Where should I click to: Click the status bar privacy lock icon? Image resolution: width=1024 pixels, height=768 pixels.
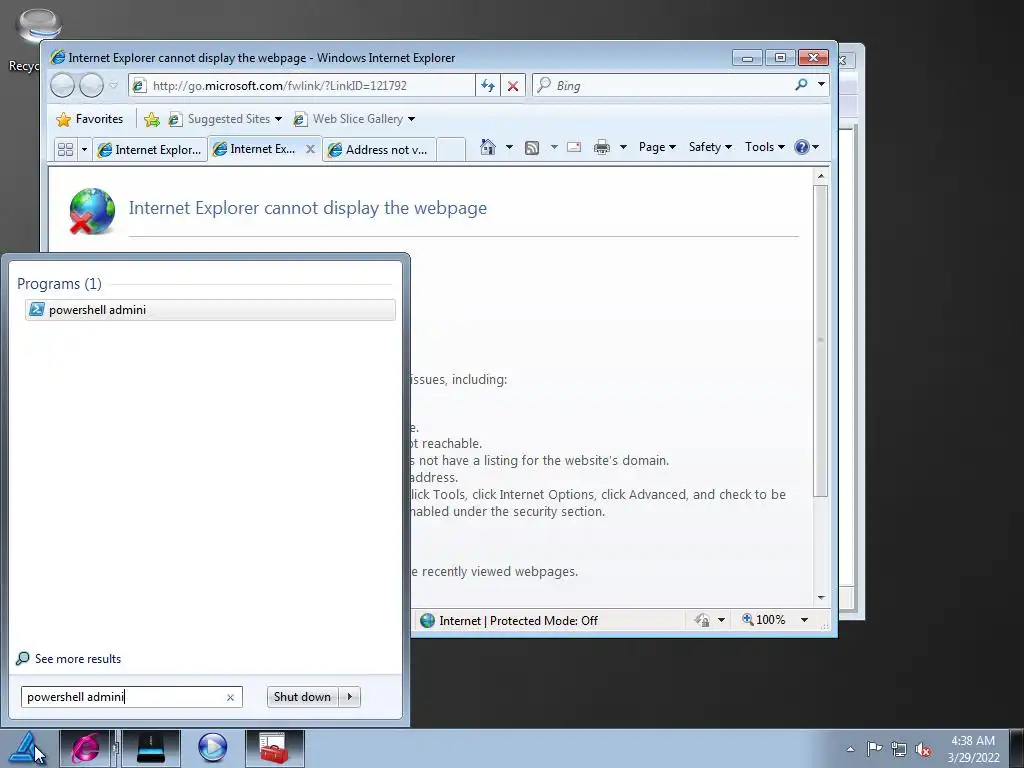[702, 620]
